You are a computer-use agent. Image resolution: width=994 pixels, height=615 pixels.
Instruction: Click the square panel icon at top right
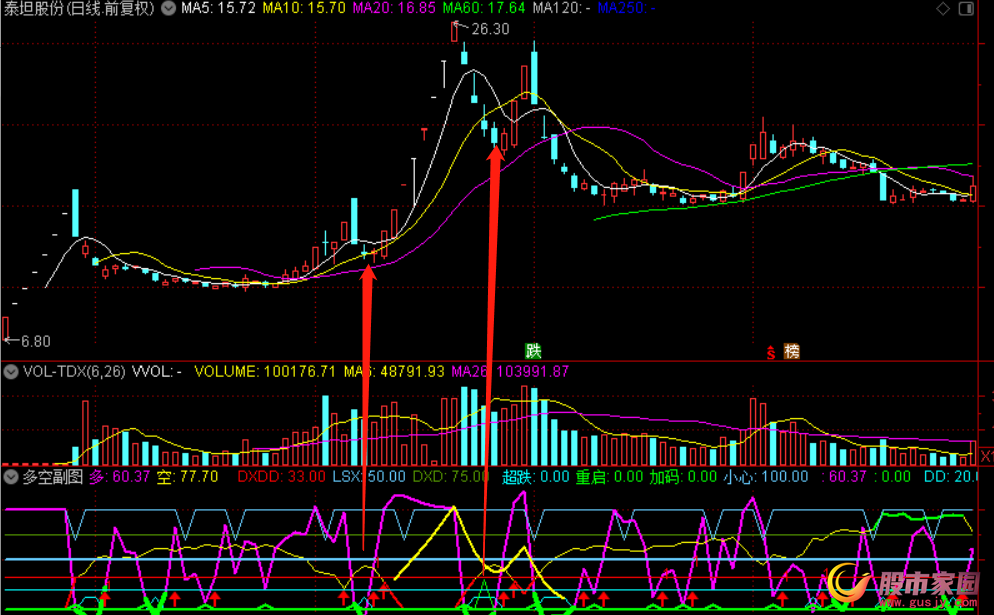[969, 9]
